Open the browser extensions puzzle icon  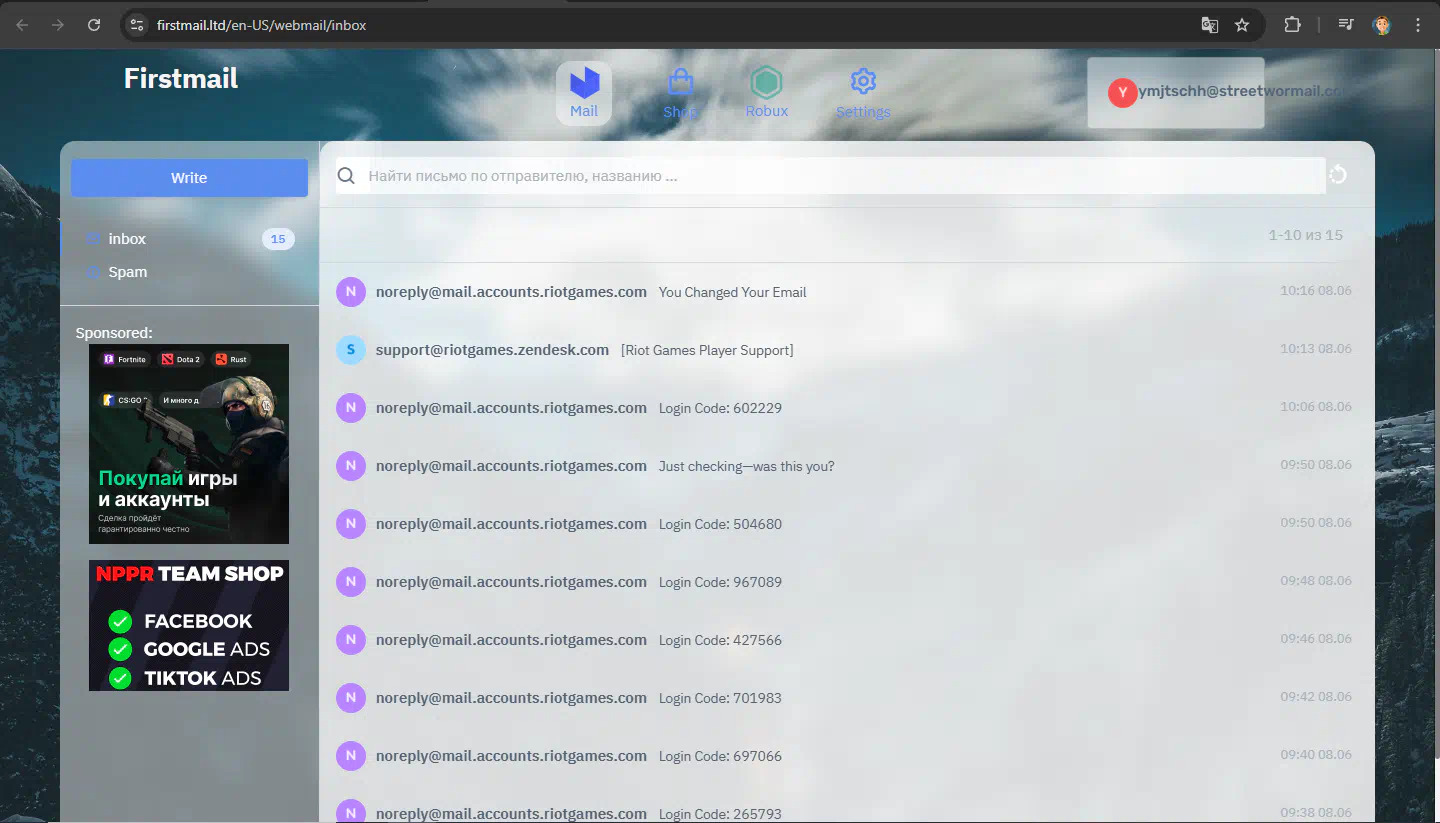(1292, 25)
